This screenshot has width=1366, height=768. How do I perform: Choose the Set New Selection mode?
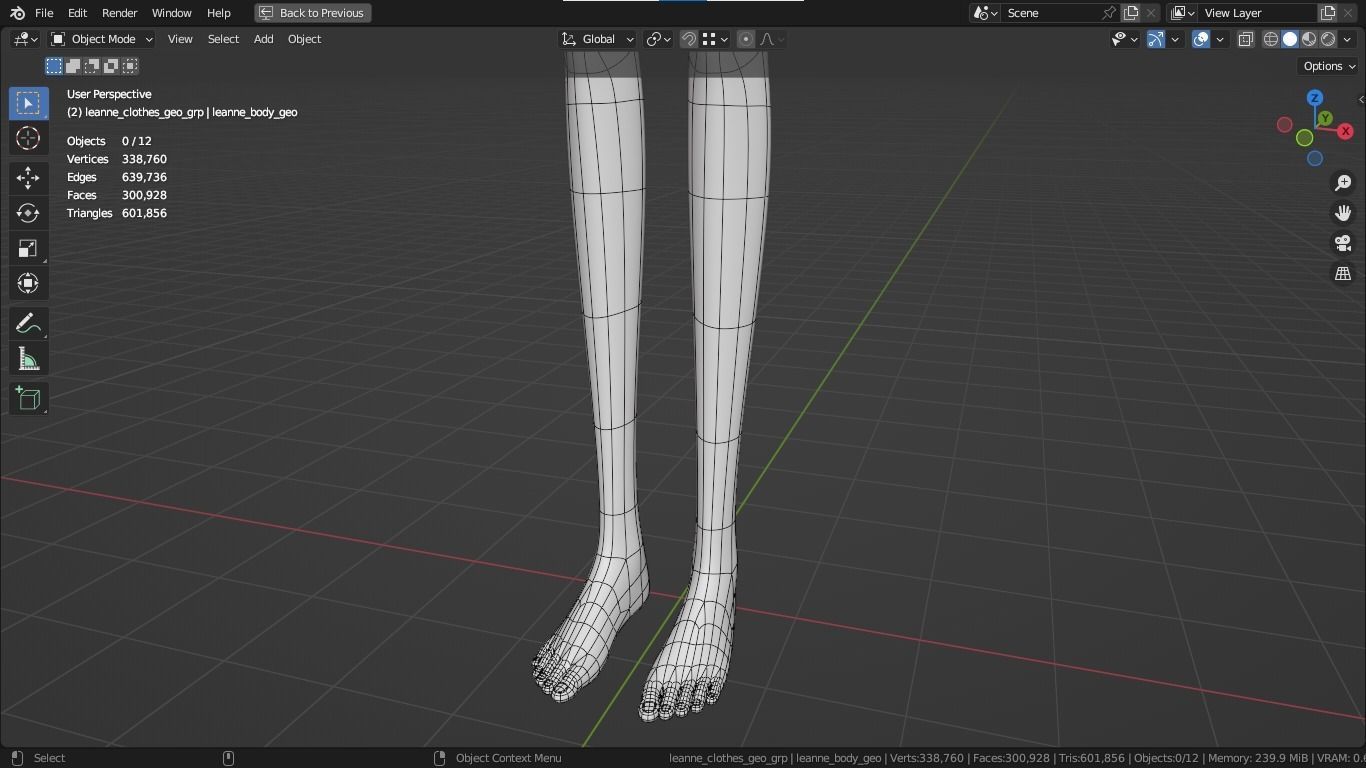[54, 66]
